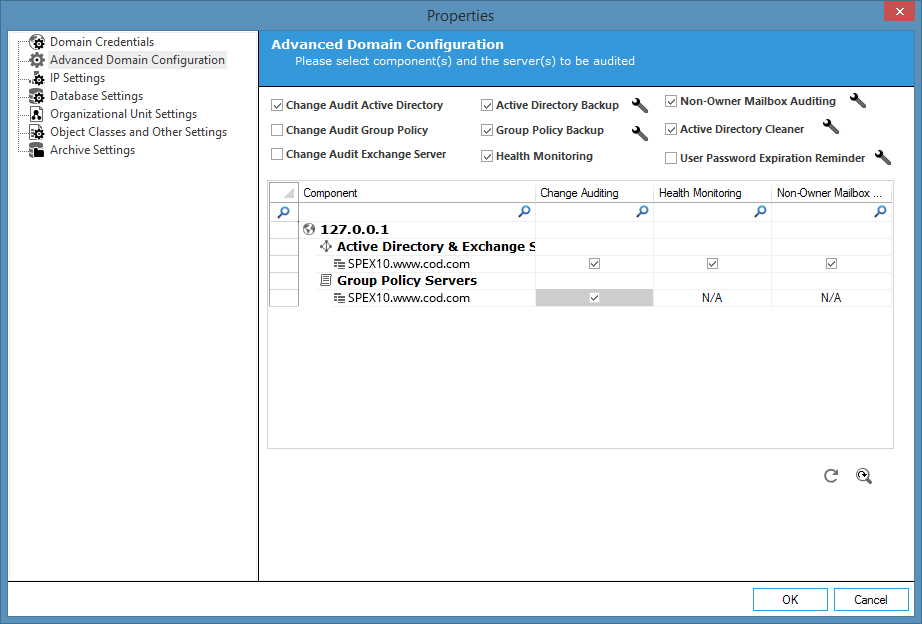Enable Change Audit Exchange Server
This screenshot has height=624, width=922.
277,154
